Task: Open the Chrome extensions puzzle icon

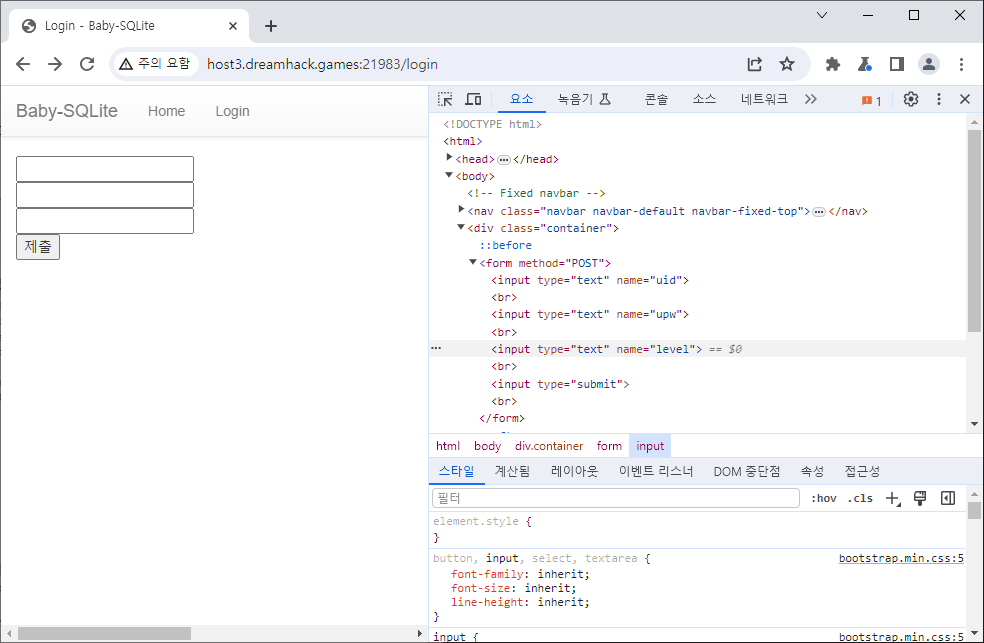Action: click(832, 64)
